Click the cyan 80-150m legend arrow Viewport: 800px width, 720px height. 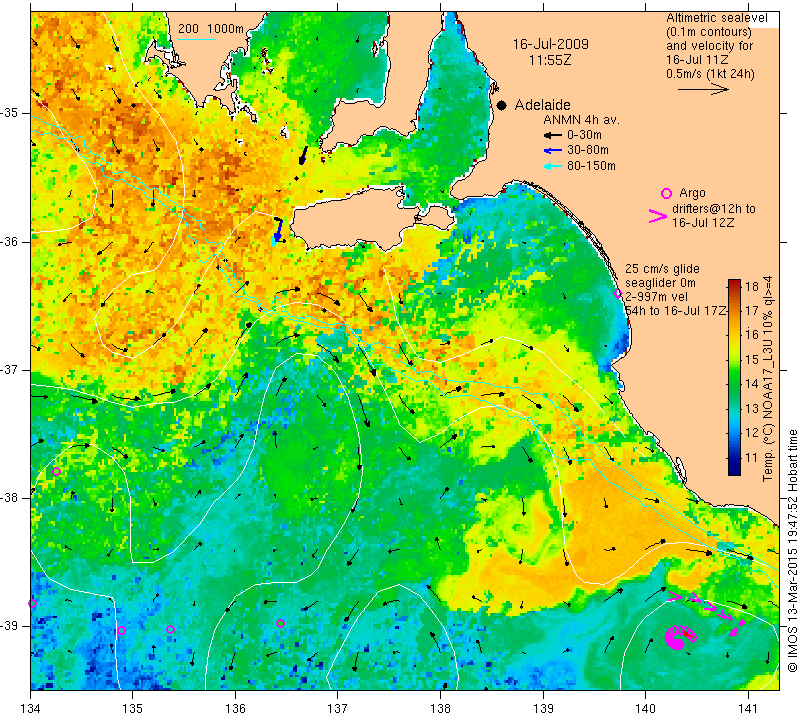[553, 166]
